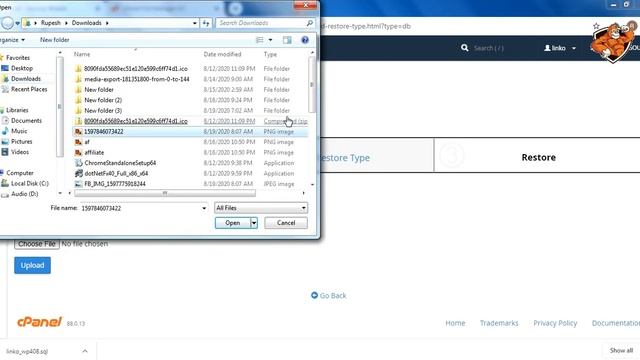The height and width of the screenshot is (360, 640).
Task: Click the search magnifier icon in dialog
Action: 310,23
